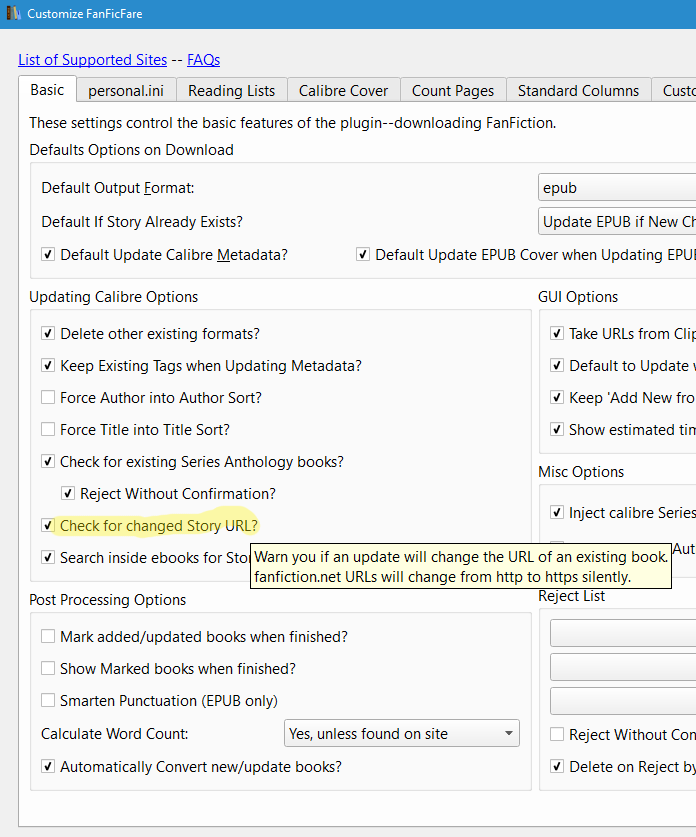Switch to the personal.ini tab
Viewport: 696px width, 837px height.
click(126, 91)
